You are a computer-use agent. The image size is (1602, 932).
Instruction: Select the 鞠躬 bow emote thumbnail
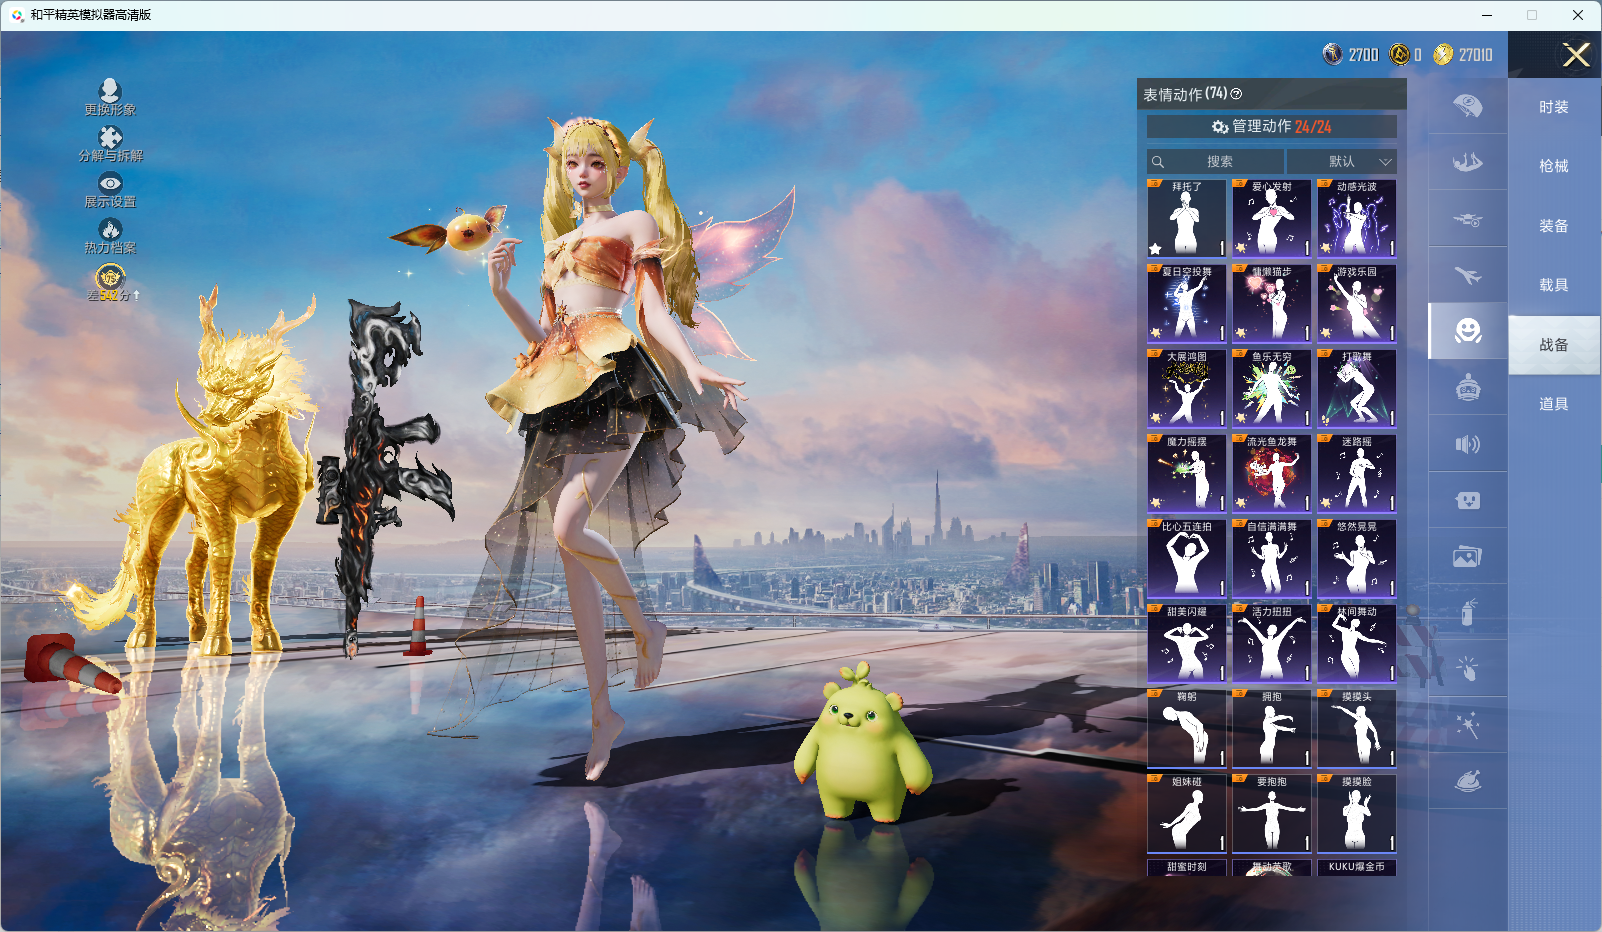(x=1187, y=728)
